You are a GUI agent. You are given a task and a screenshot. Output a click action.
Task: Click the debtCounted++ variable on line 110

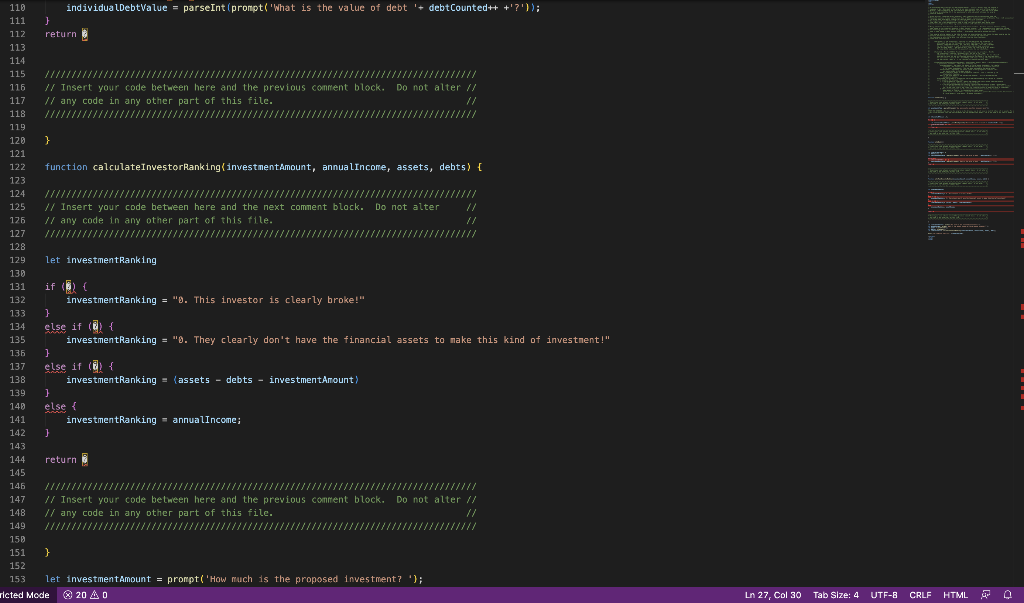(x=463, y=8)
